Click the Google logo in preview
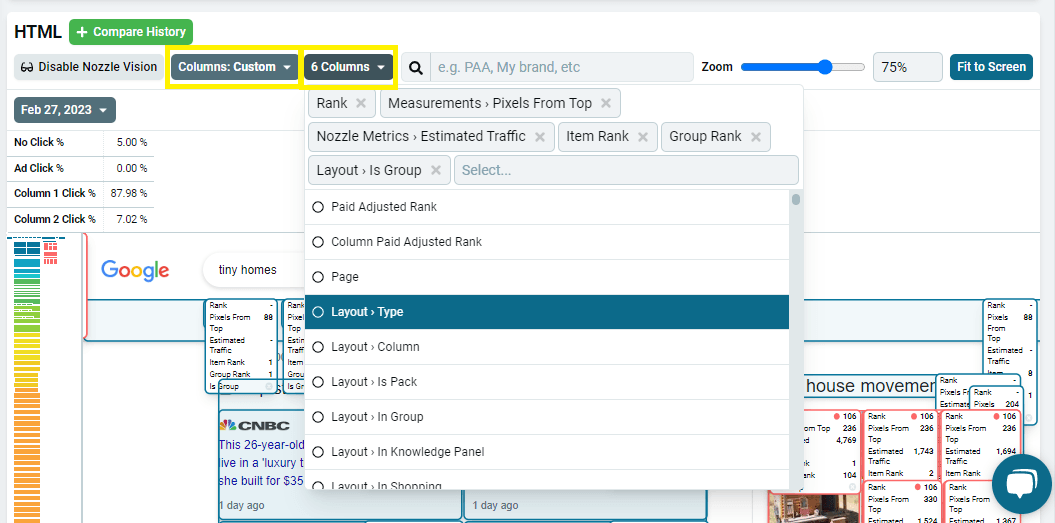Screen dimensions: 1055x523 pyautogui.click(x=135, y=270)
